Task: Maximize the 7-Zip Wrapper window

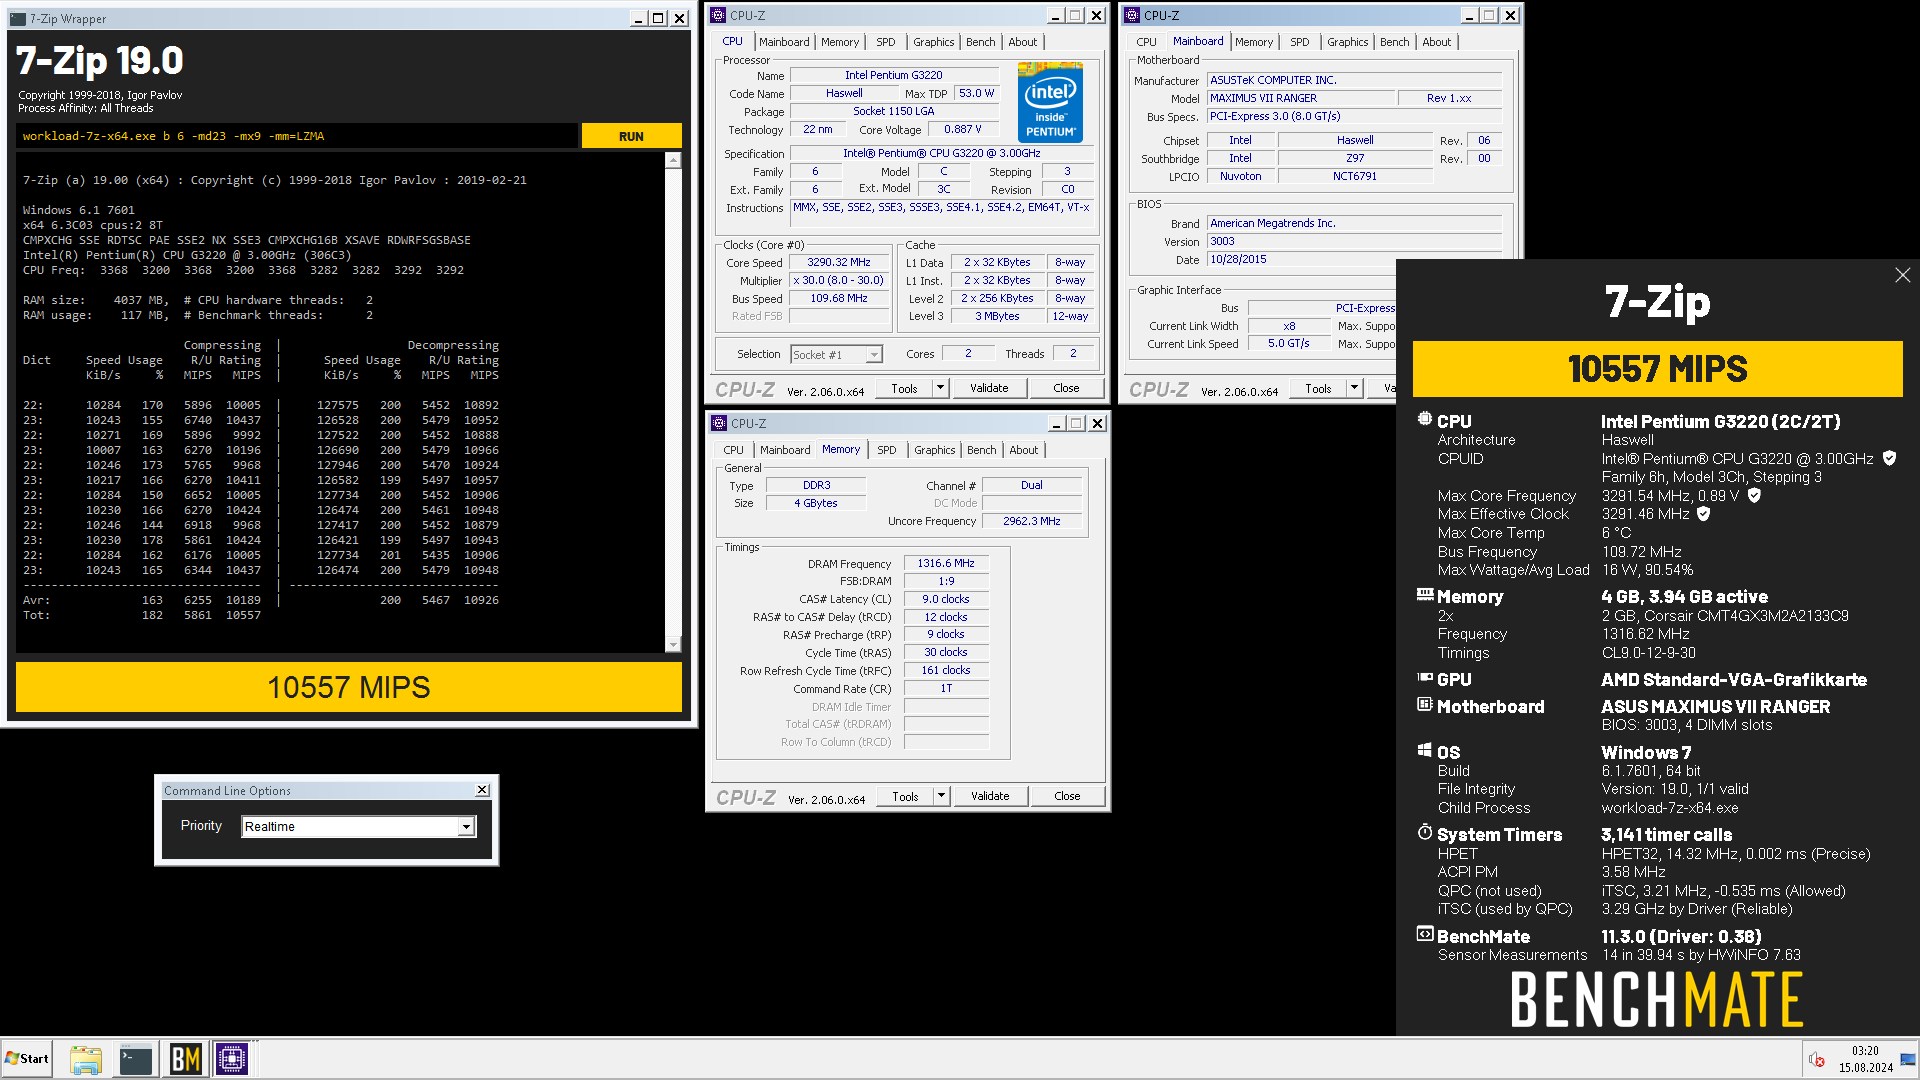Action: (658, 18)
